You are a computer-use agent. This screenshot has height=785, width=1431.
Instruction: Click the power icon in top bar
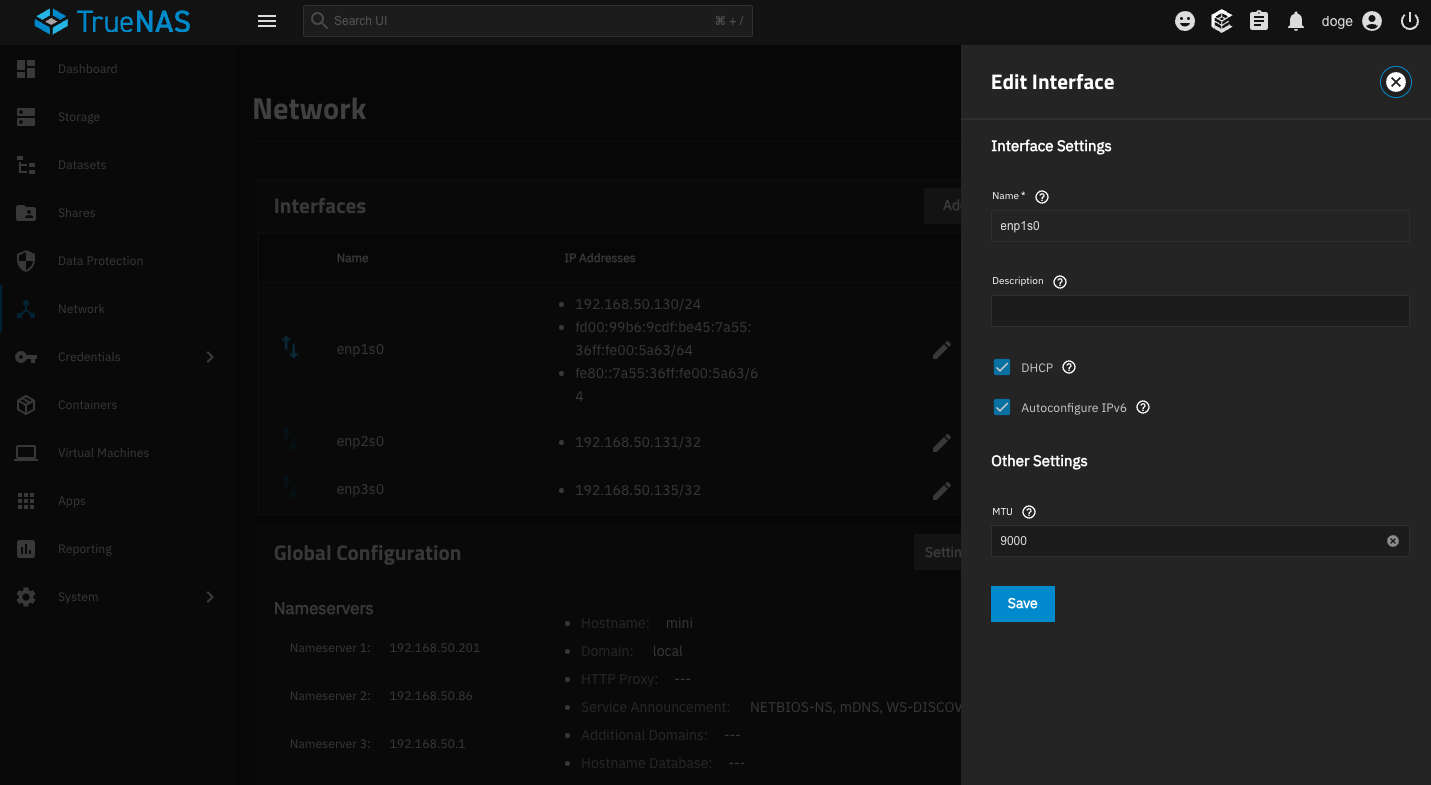1410,21
